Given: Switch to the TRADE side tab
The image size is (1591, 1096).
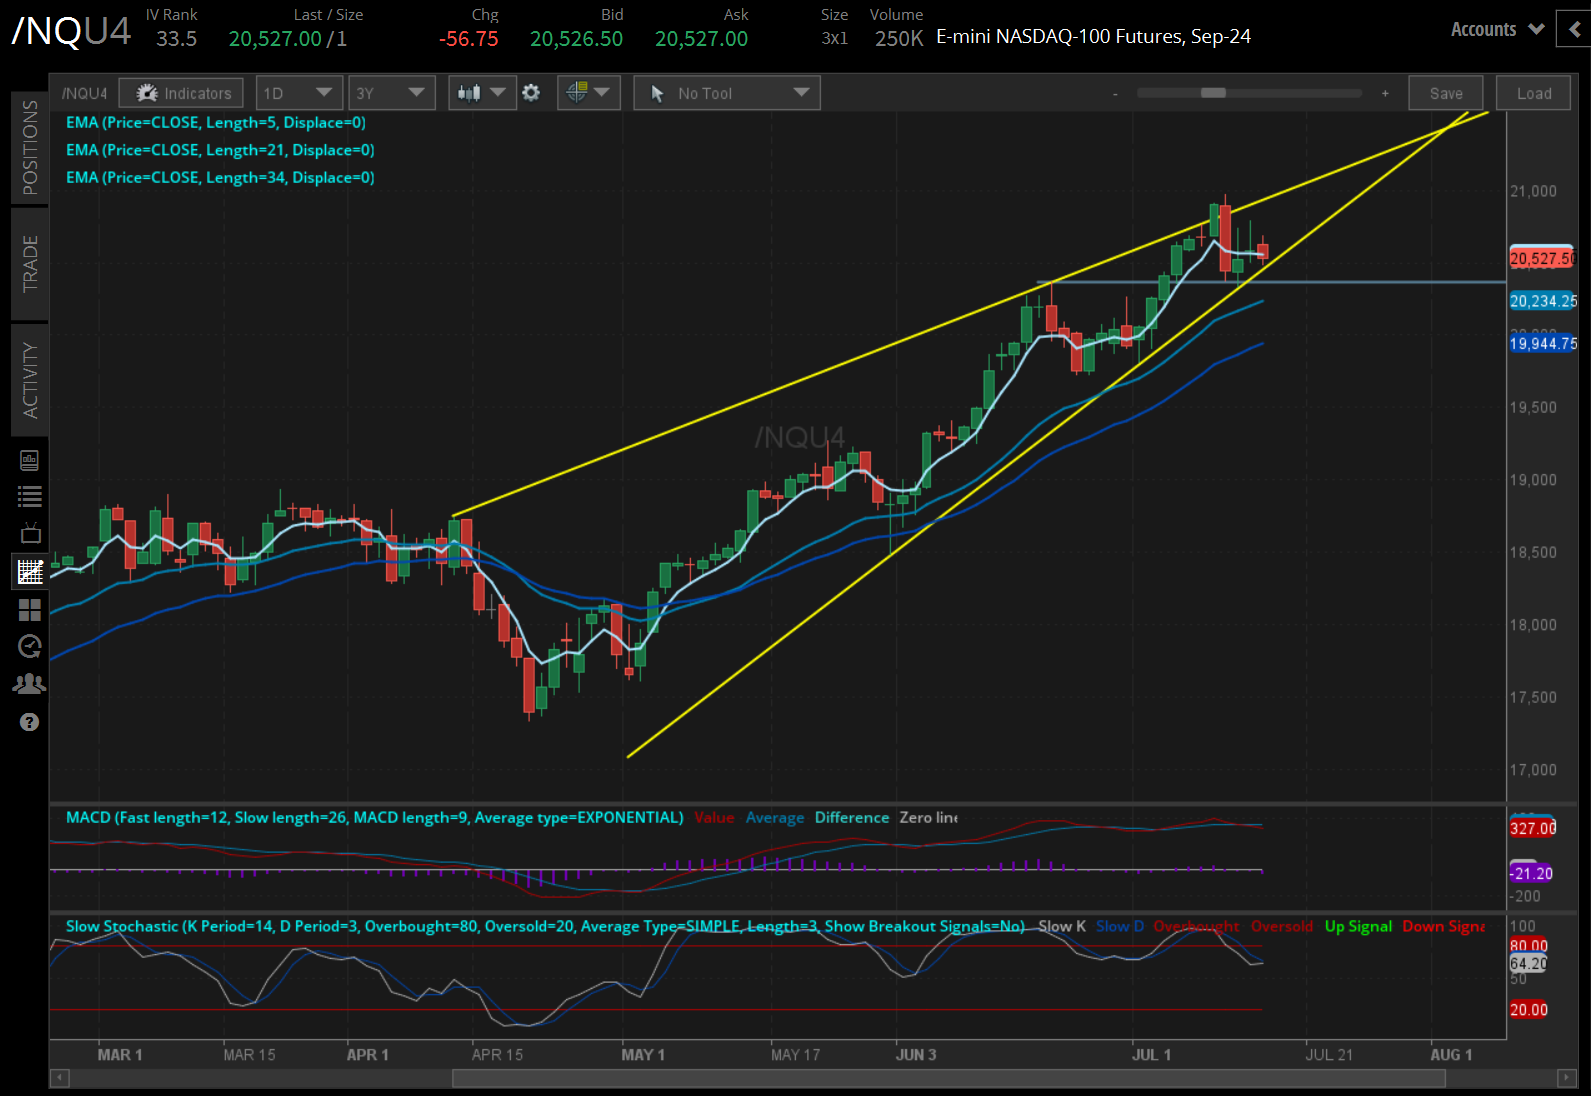Looking at the screenshot, I should tap(30, 264).
